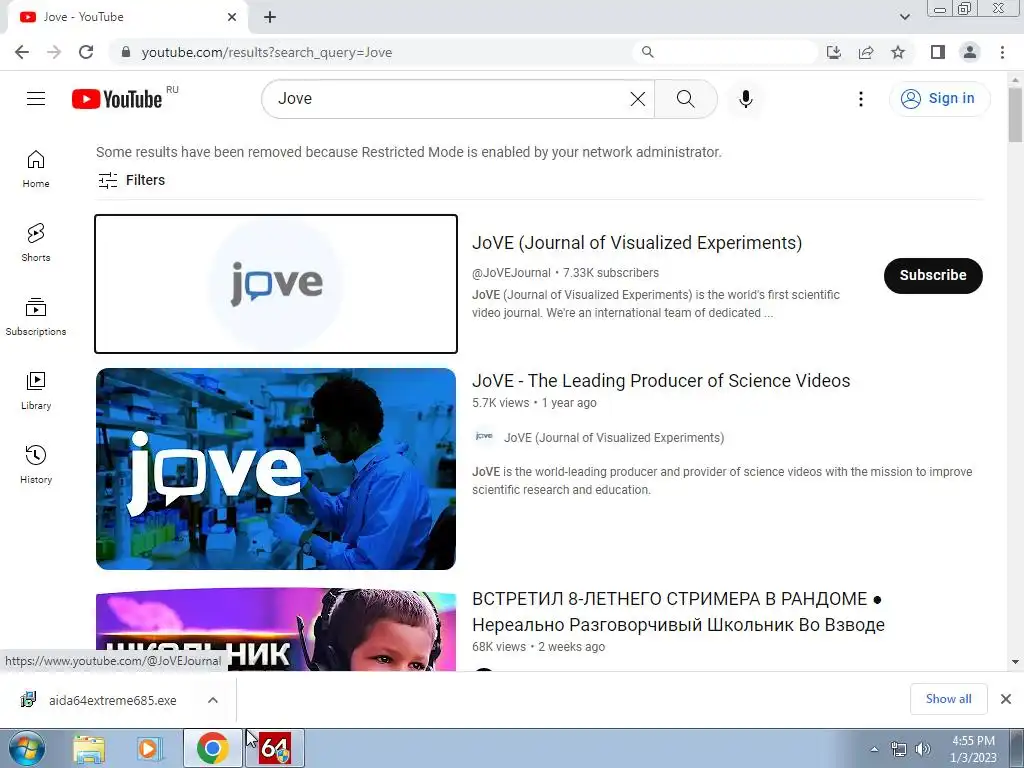Click scrollbar down arrow
This screenshot has height=768, width=1024.
click(1015, 662)
